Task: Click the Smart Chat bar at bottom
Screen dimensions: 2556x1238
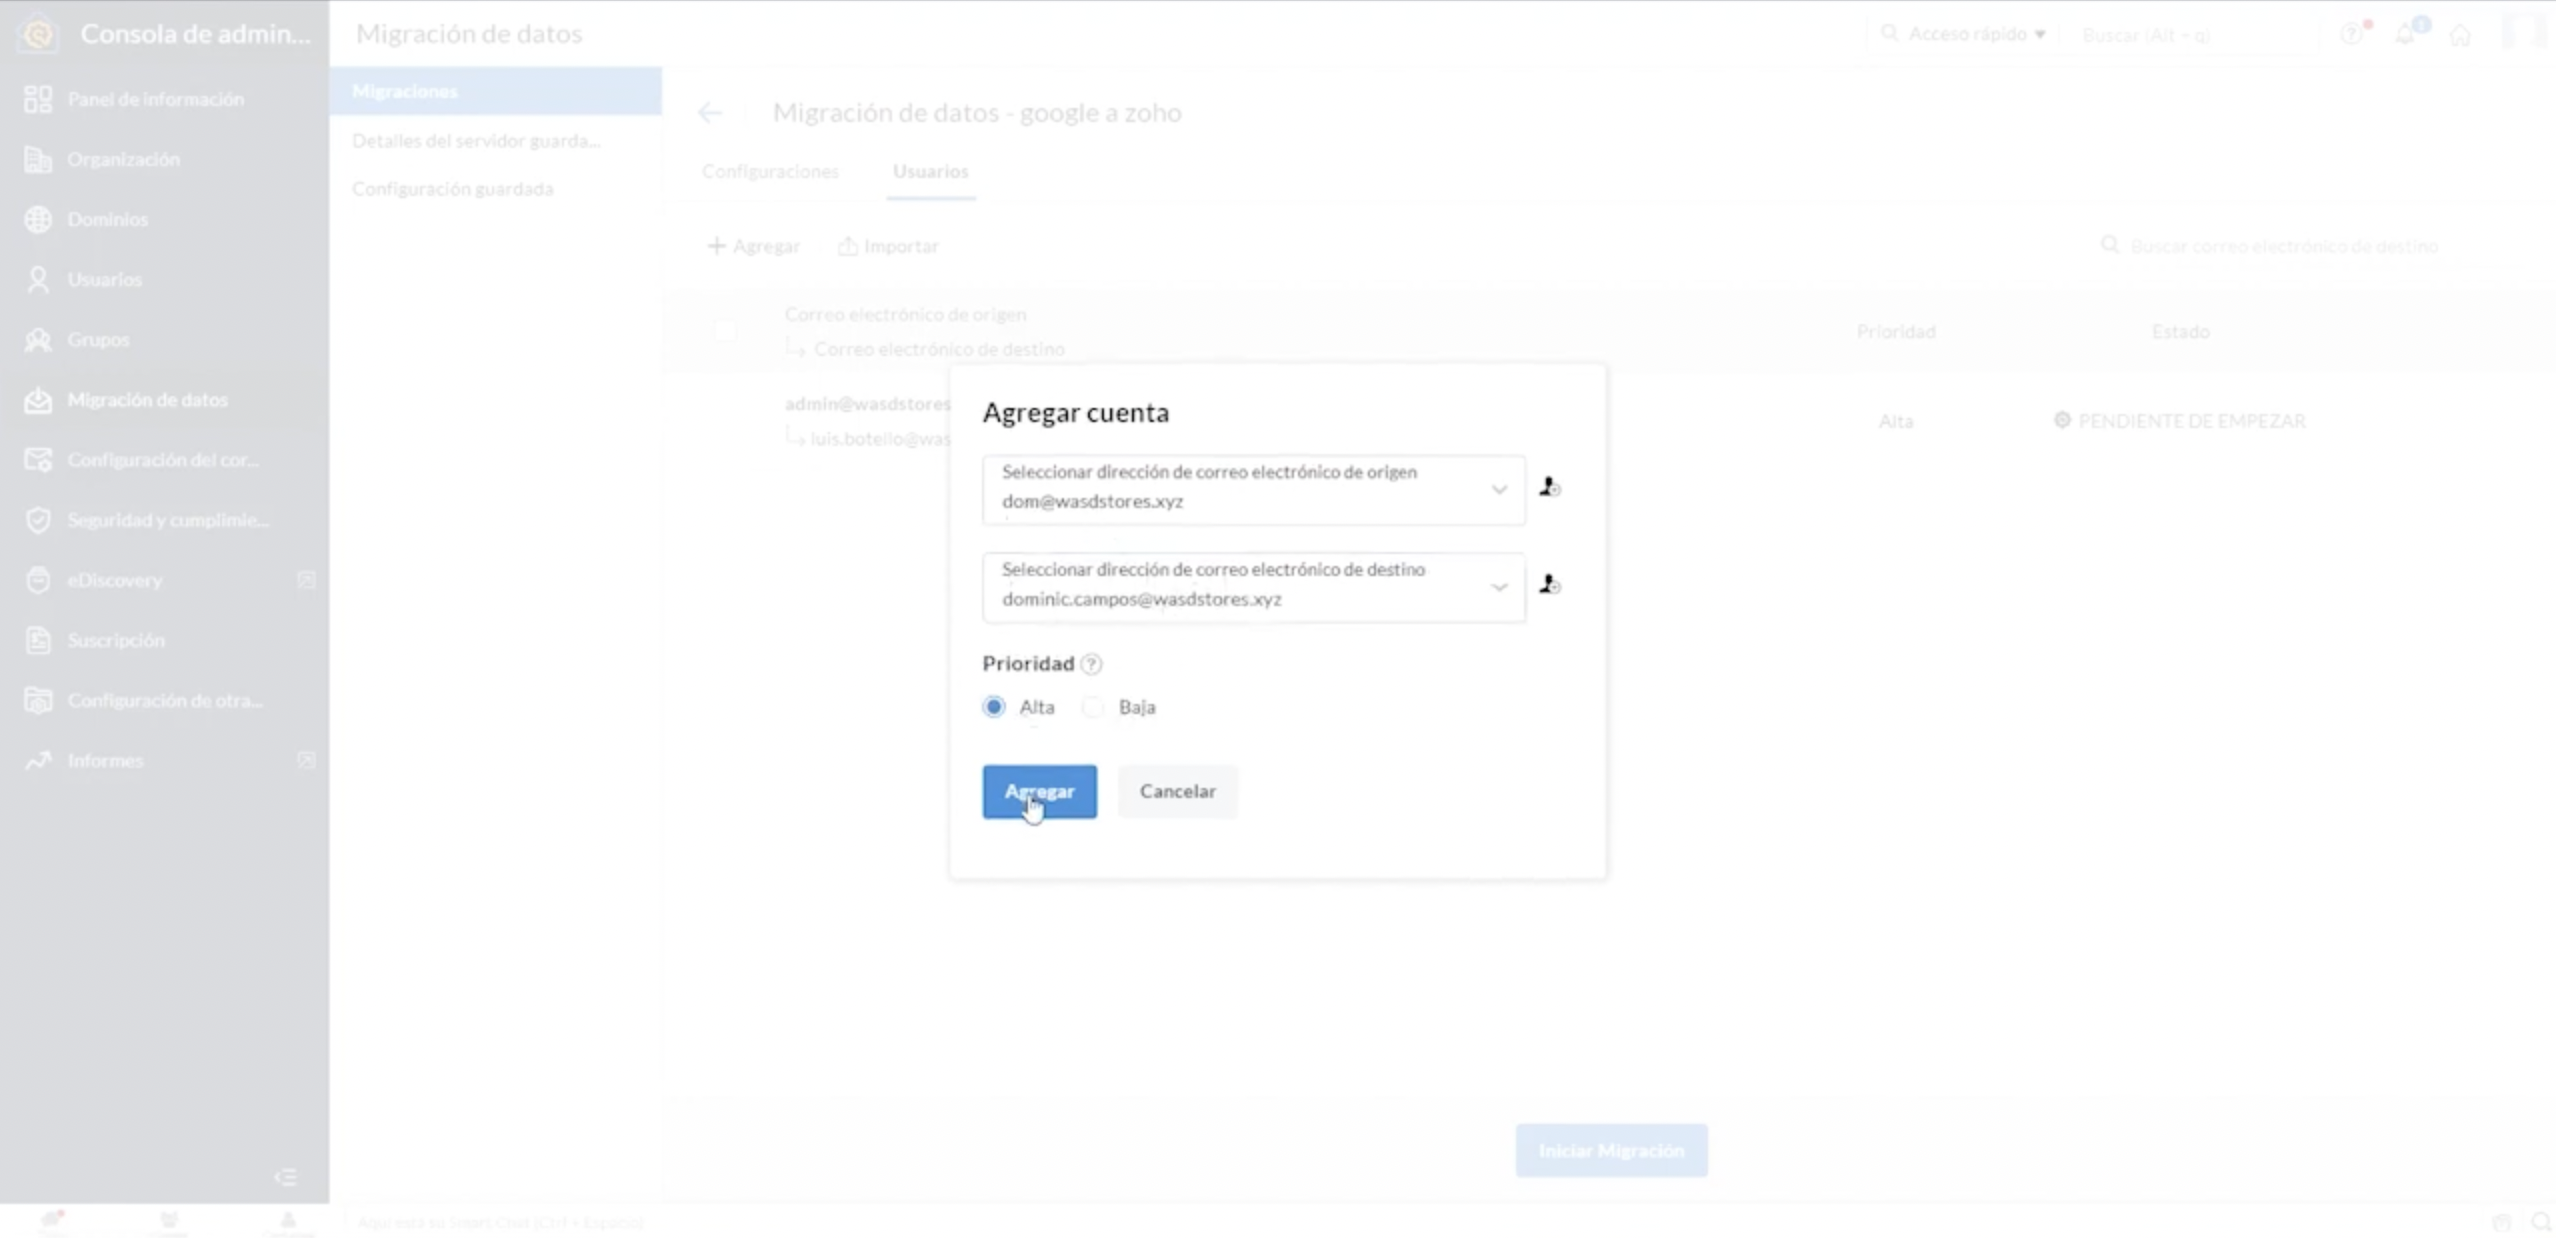Action: (500, 1222)
